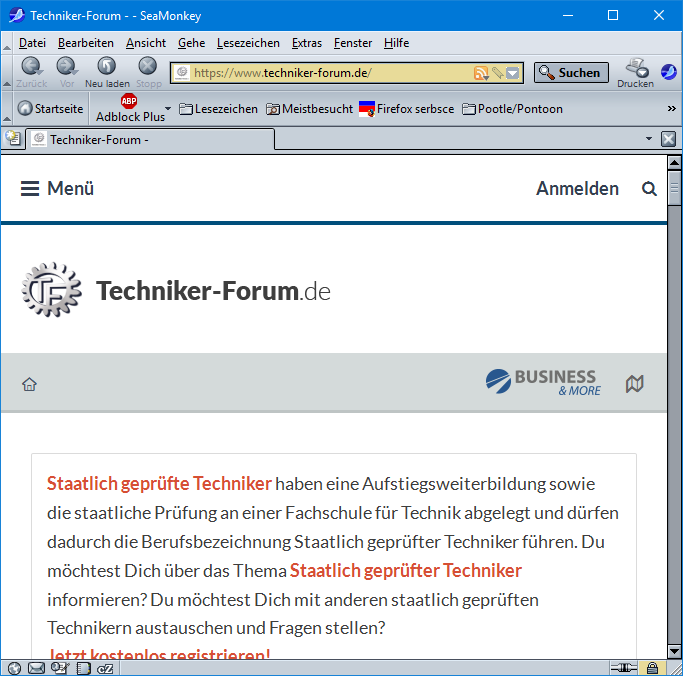This screenshot has height=676, width=683.
Task: Close the current tab with the X
Action: pos(669,139)
